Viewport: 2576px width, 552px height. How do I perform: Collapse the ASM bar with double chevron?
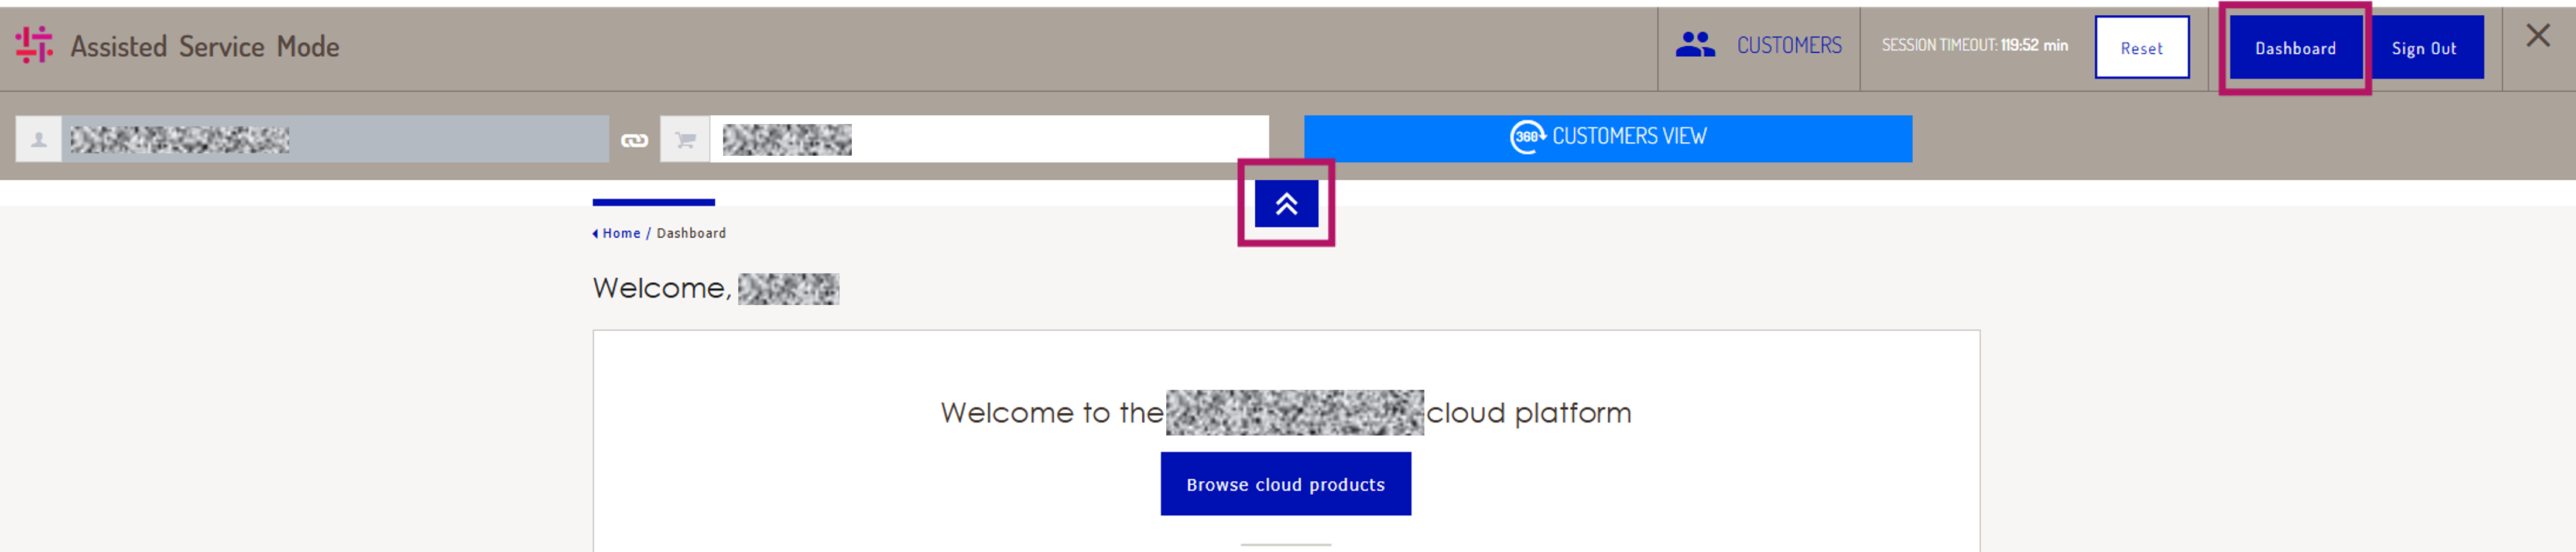point(1286,204)
